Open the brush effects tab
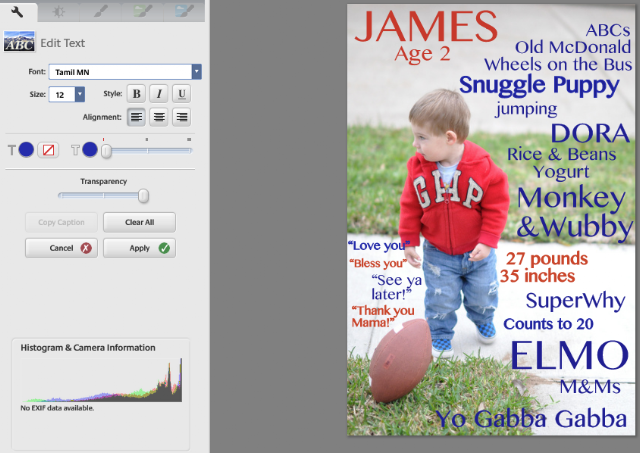Viewport: 640px width, 453px height. 100,12
